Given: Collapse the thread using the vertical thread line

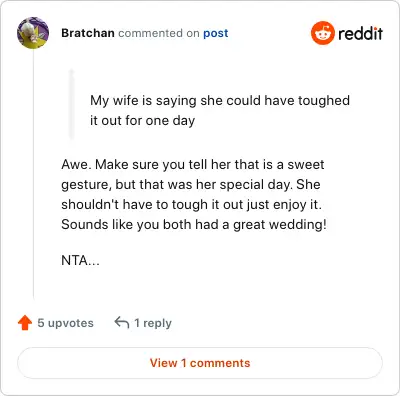Looking at the screenshot, I should [x=33, y=173].
